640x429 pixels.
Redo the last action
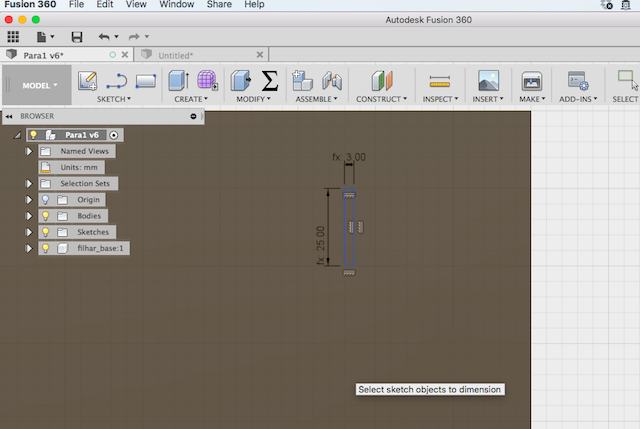(x=134, y=37)
